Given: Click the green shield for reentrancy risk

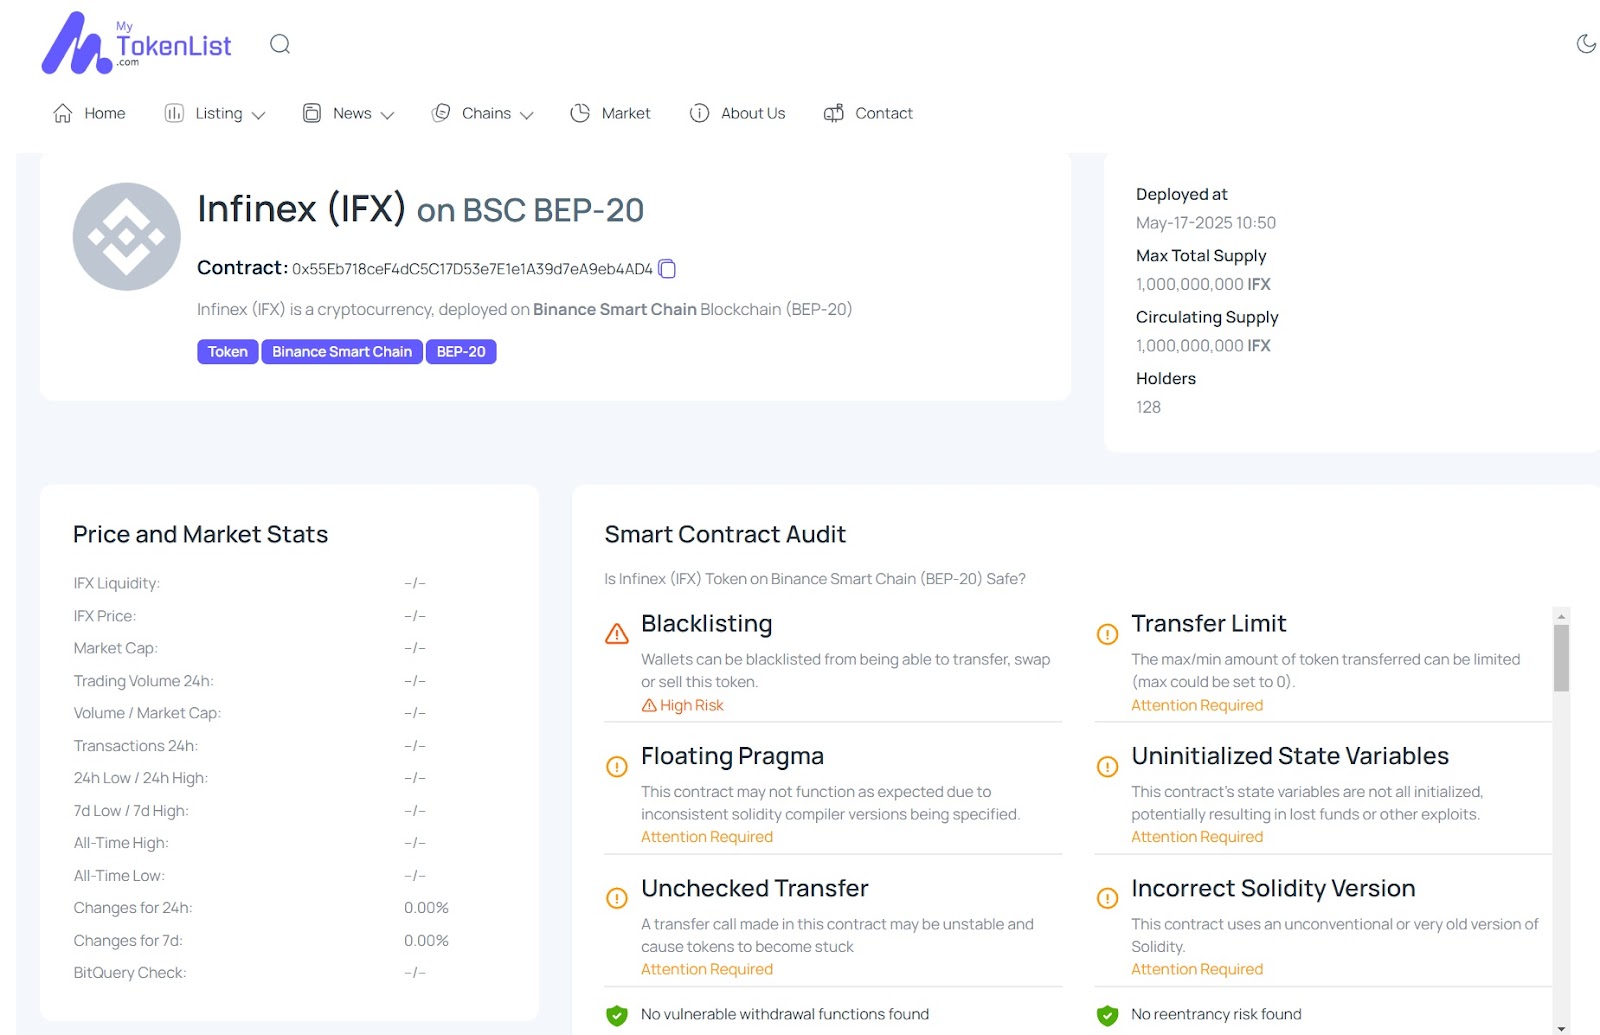Looking at the screenshot, I should [1107, 1015].
